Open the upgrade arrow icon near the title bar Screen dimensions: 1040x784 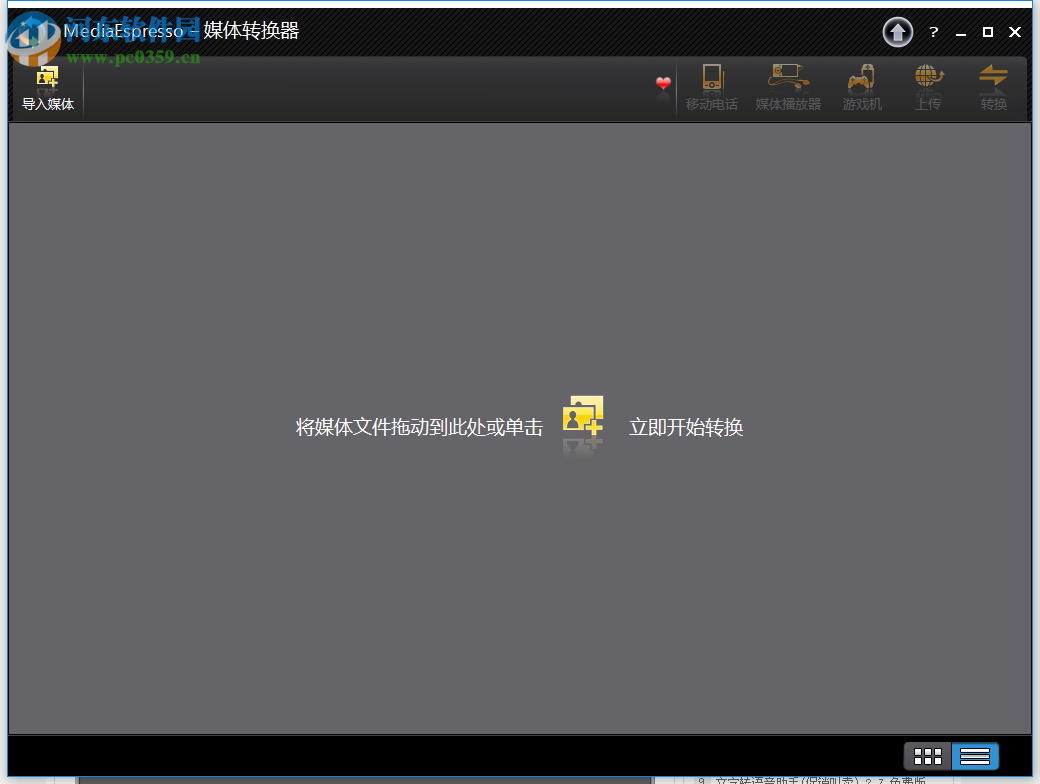(x=897, y=31)
